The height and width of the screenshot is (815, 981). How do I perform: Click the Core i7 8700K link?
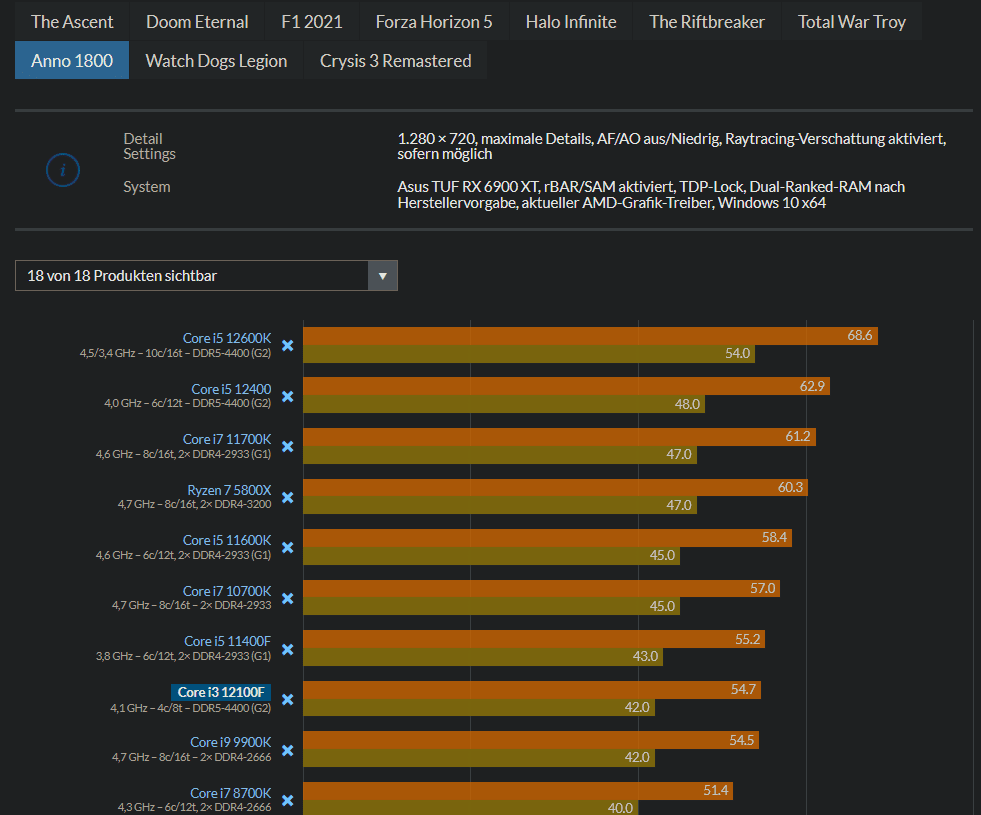230,793
